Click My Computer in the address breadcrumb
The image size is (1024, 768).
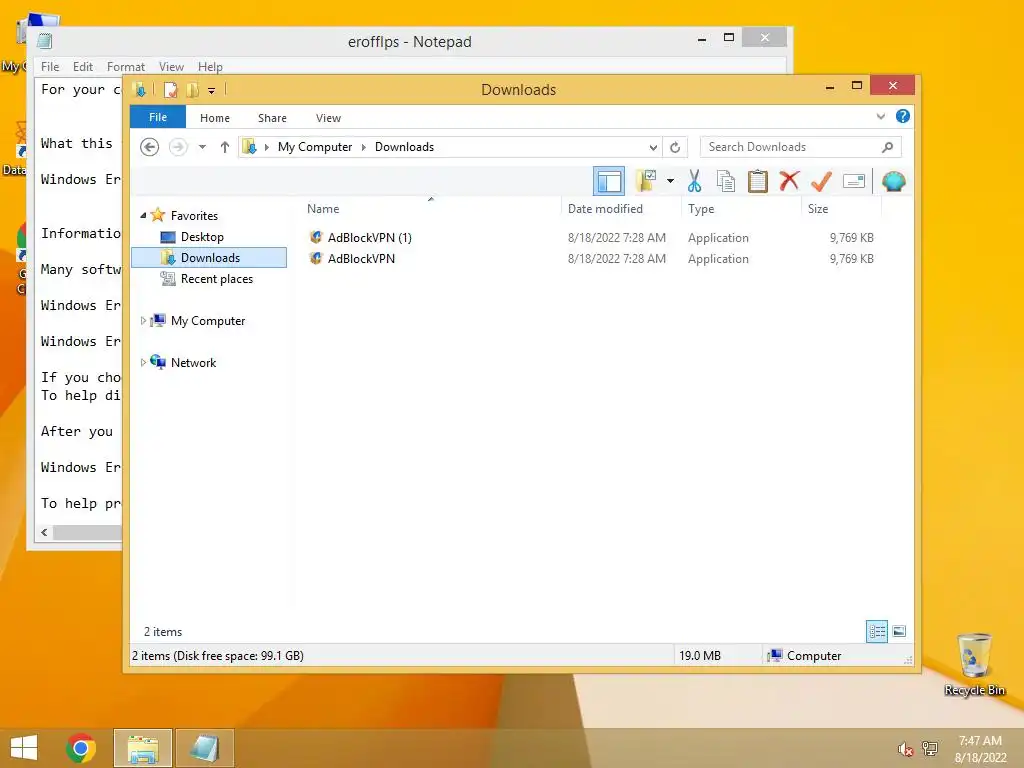click(315, 147)
